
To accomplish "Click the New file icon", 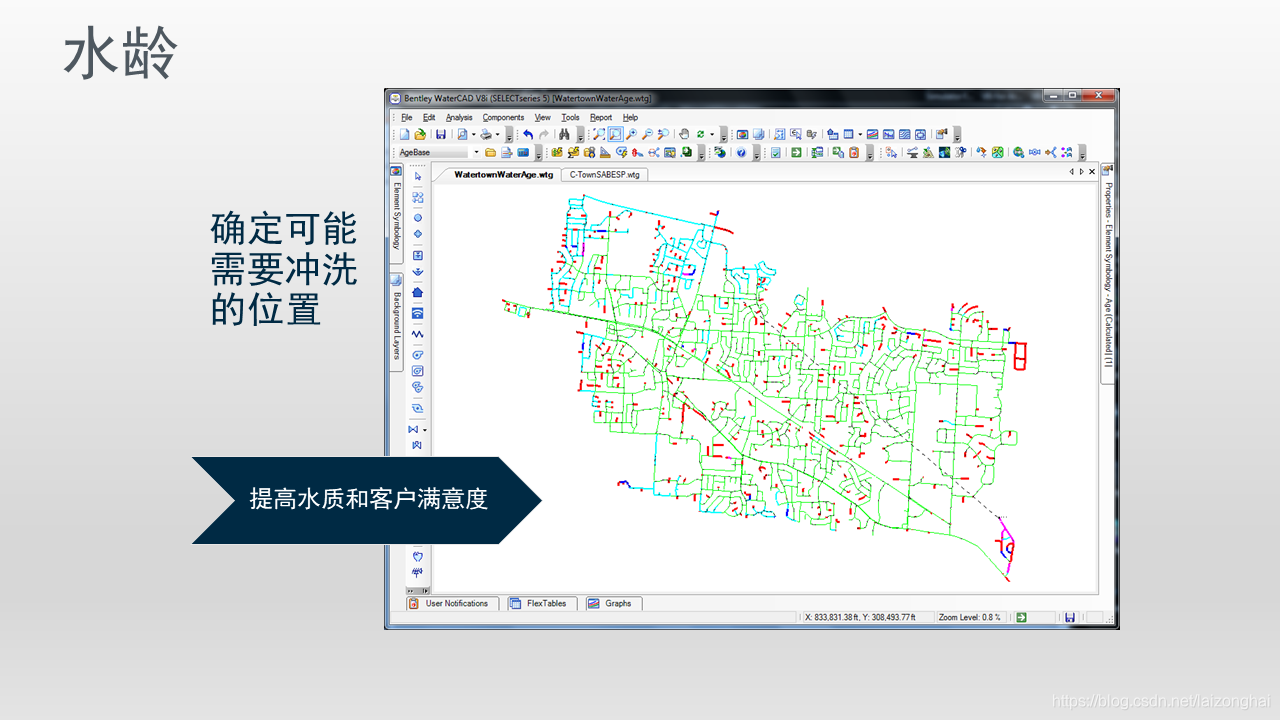I will 404,134.
